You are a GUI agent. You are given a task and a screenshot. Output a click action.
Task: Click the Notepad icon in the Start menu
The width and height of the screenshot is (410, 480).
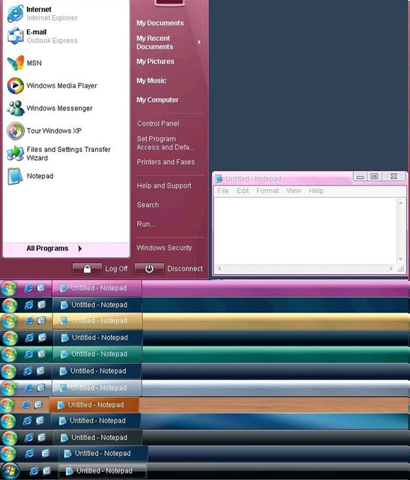pyautogui.click(x=15, y=176)
